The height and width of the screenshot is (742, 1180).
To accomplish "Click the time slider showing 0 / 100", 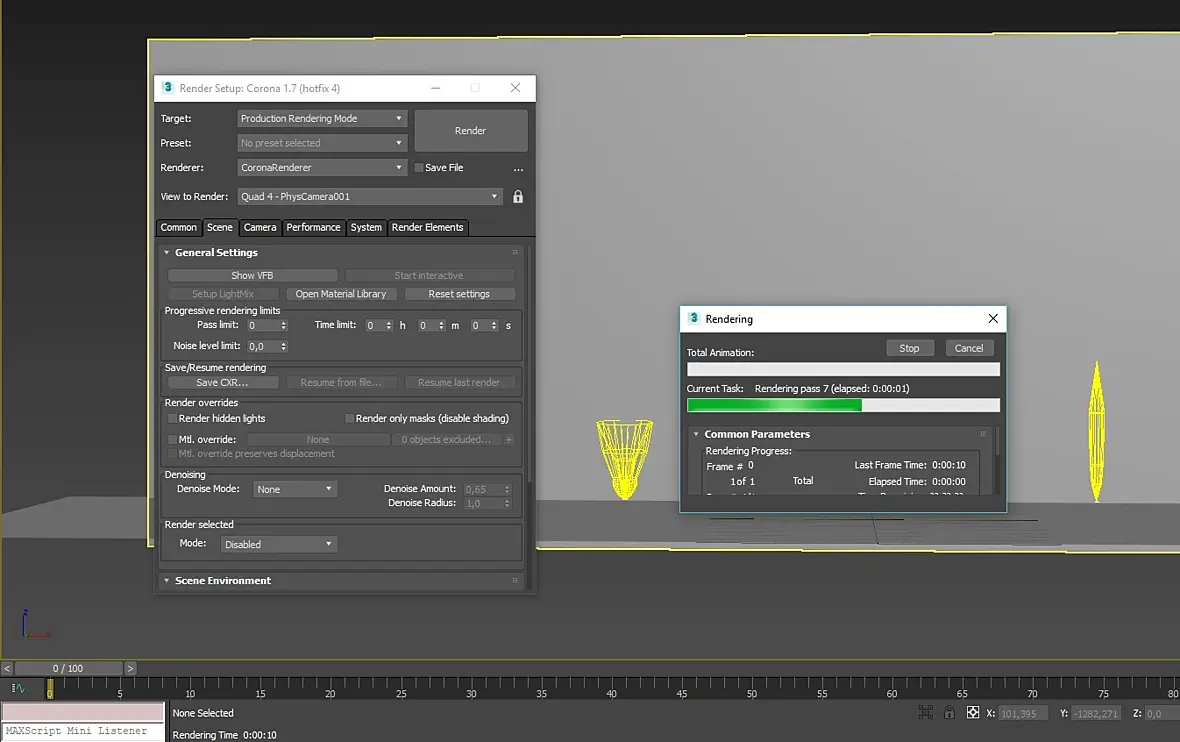I will [x=68, y=668].
